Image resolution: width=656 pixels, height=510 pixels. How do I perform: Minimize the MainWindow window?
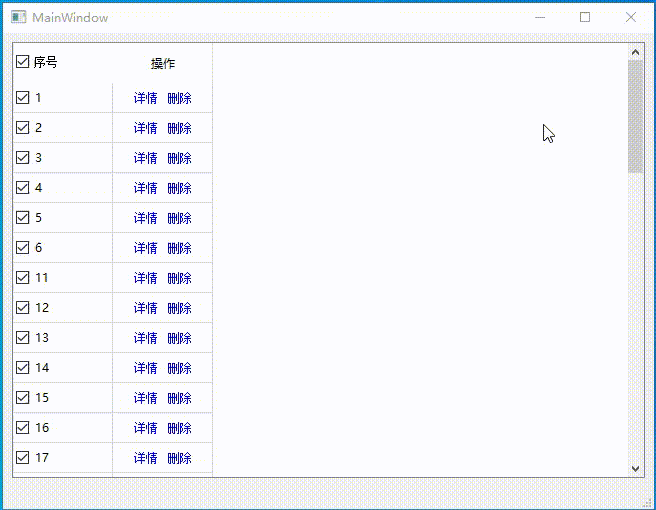540,17
